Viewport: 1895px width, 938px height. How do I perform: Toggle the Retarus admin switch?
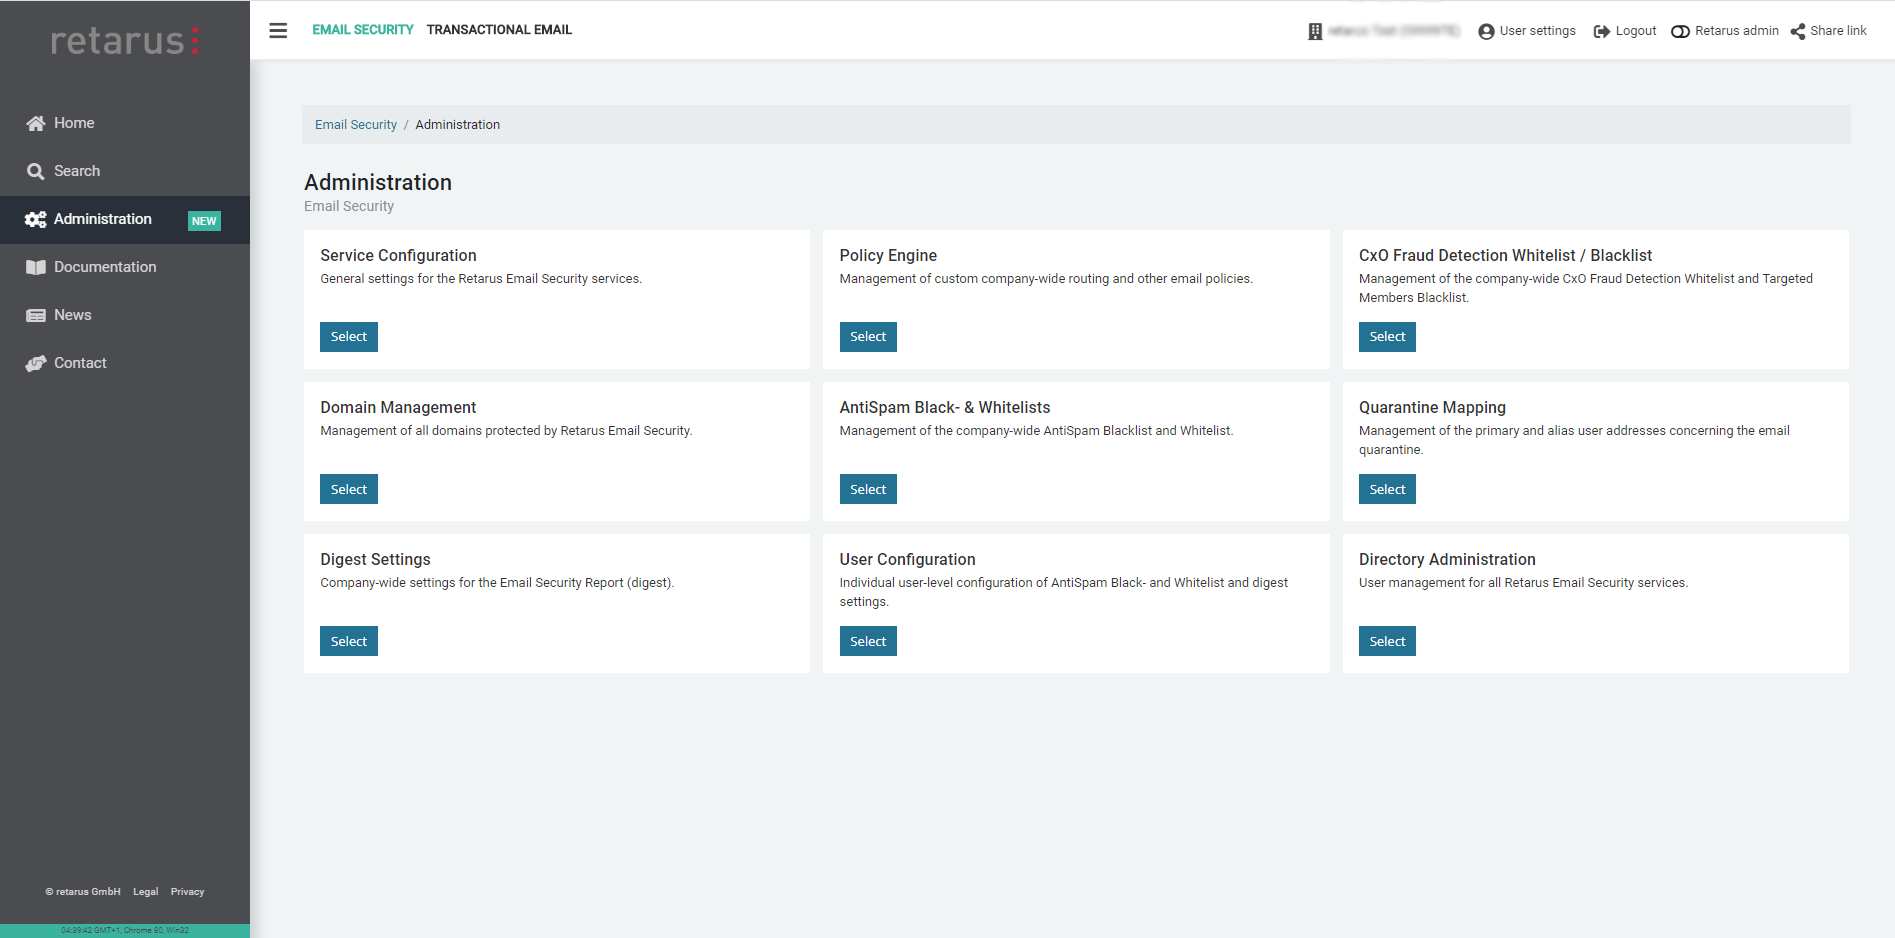(1680, 31)
